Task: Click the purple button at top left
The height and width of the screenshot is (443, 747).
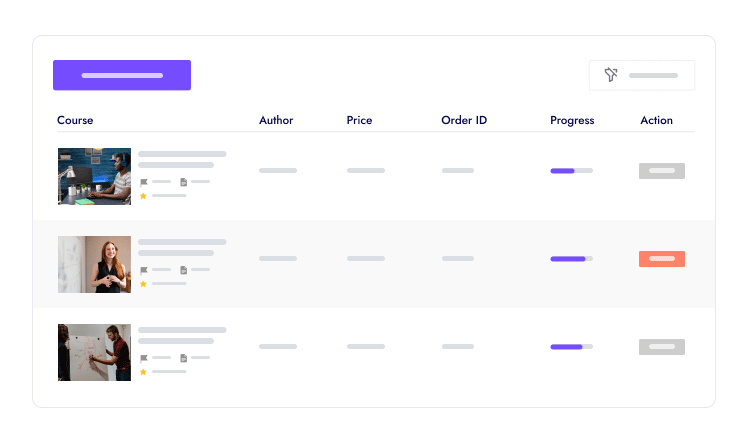Action: [122, 75]
